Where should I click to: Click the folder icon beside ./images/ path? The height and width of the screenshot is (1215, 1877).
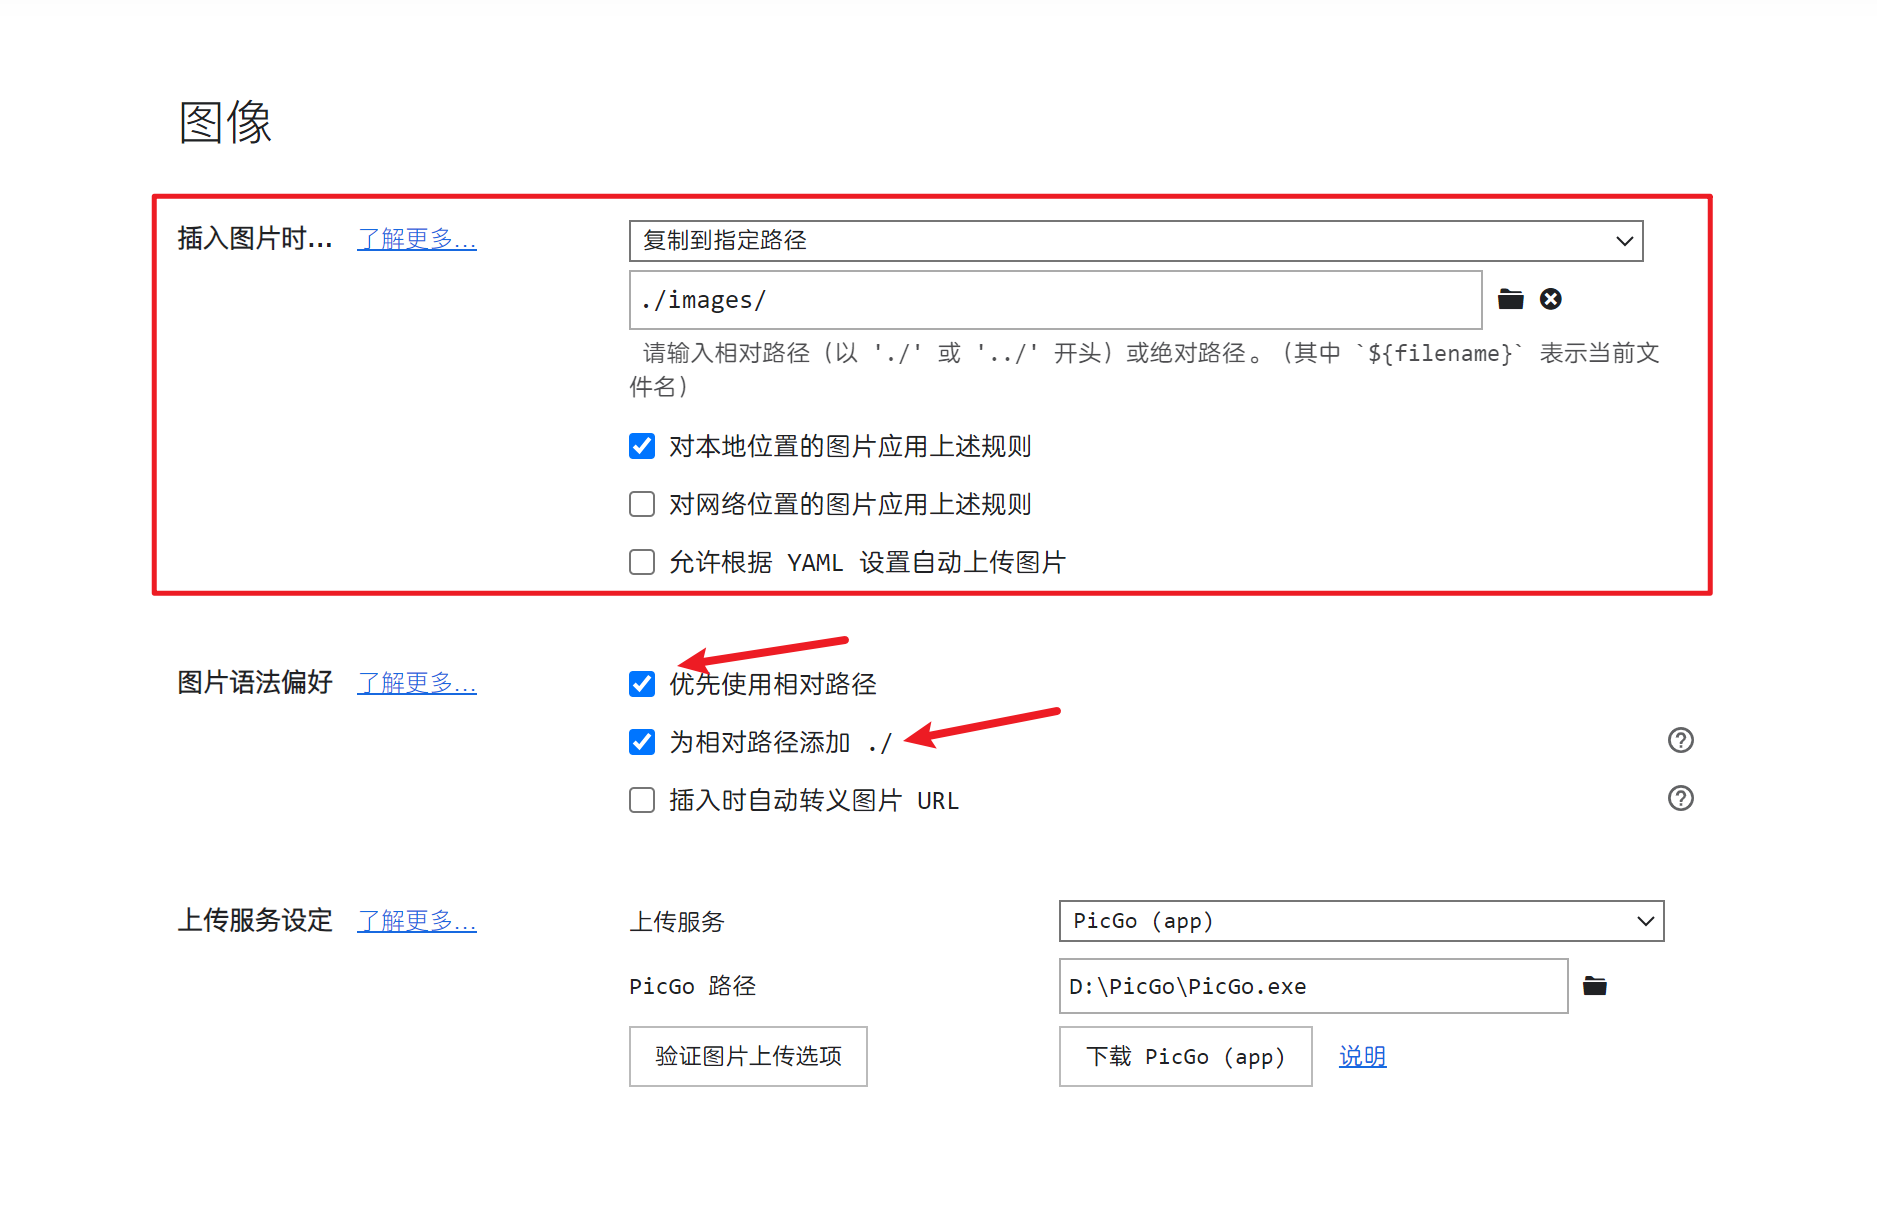[1510, 299]
